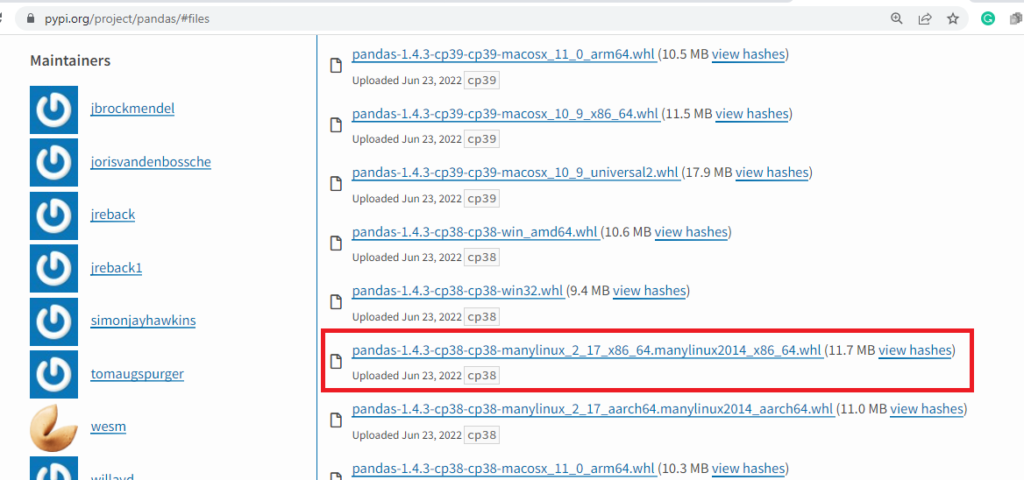This screenshot has width=1024, height=480.
Task: Click the Maintainers heading
Action: (x=71, y=61)
